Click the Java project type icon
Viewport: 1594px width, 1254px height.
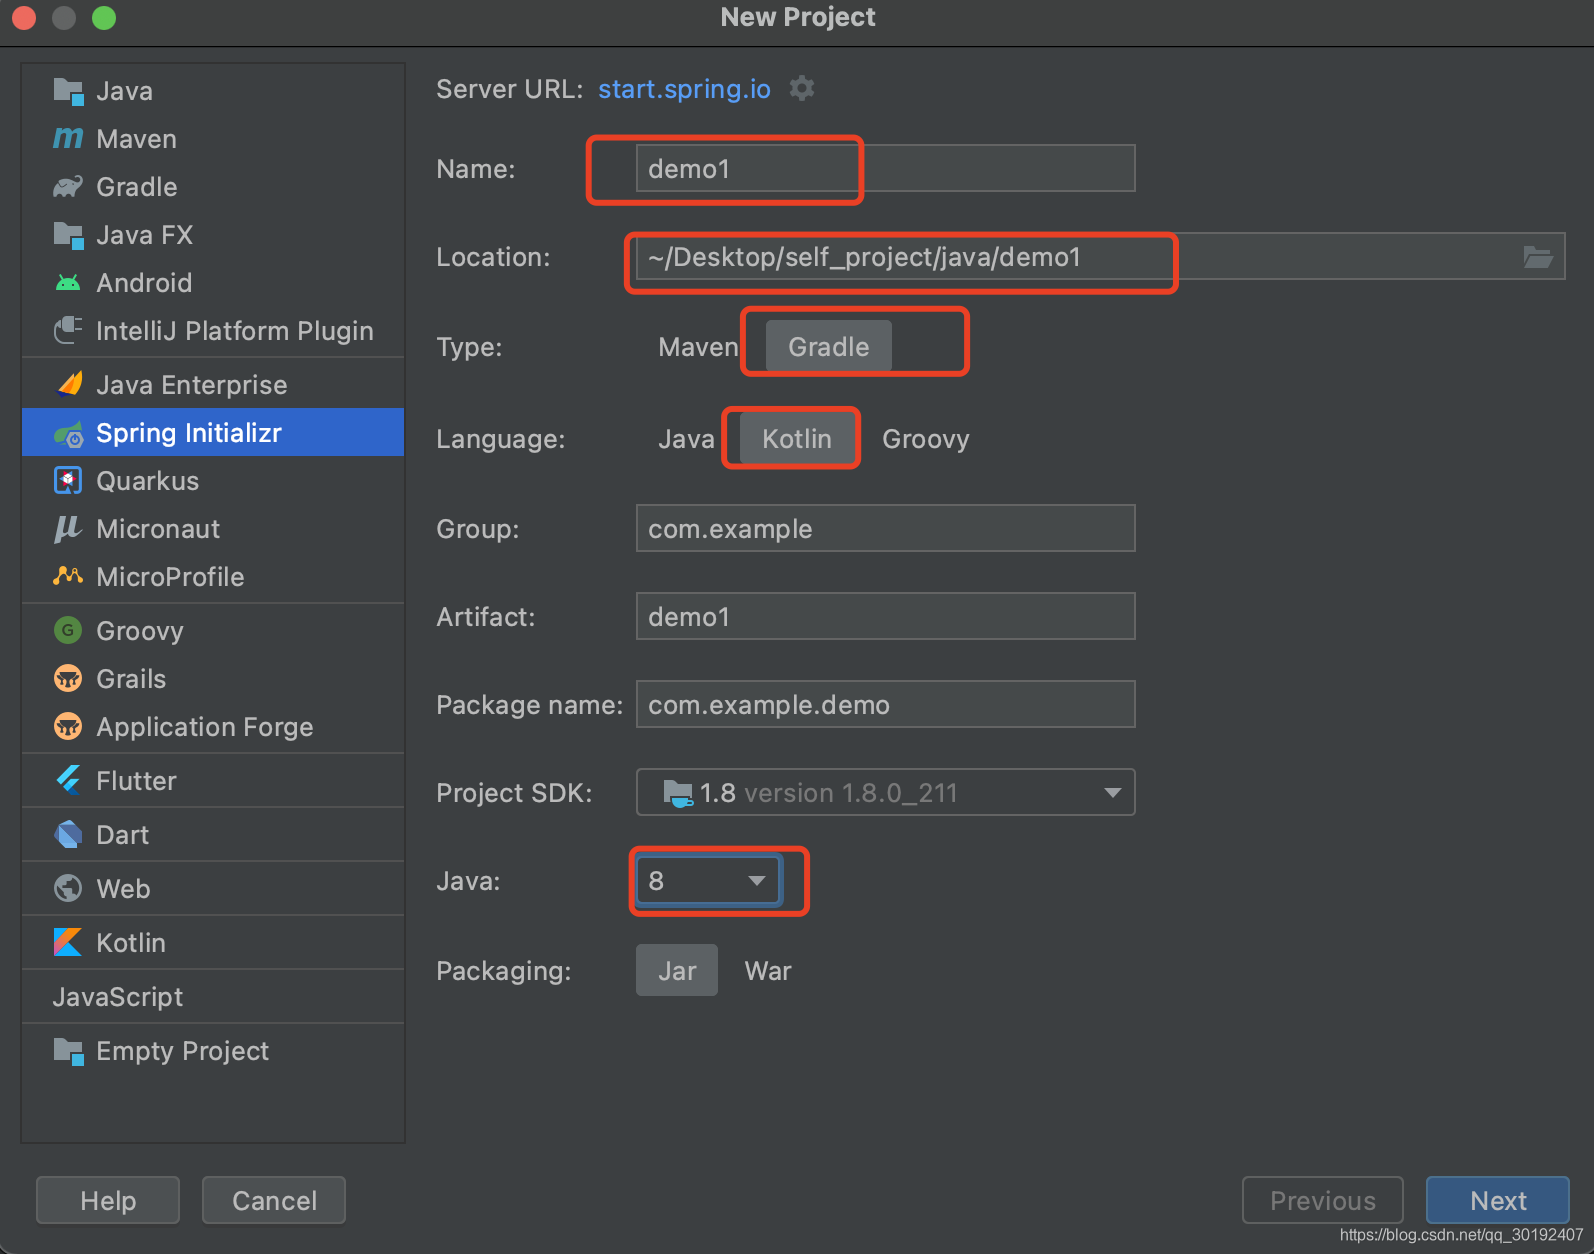[x=68, y=91]
